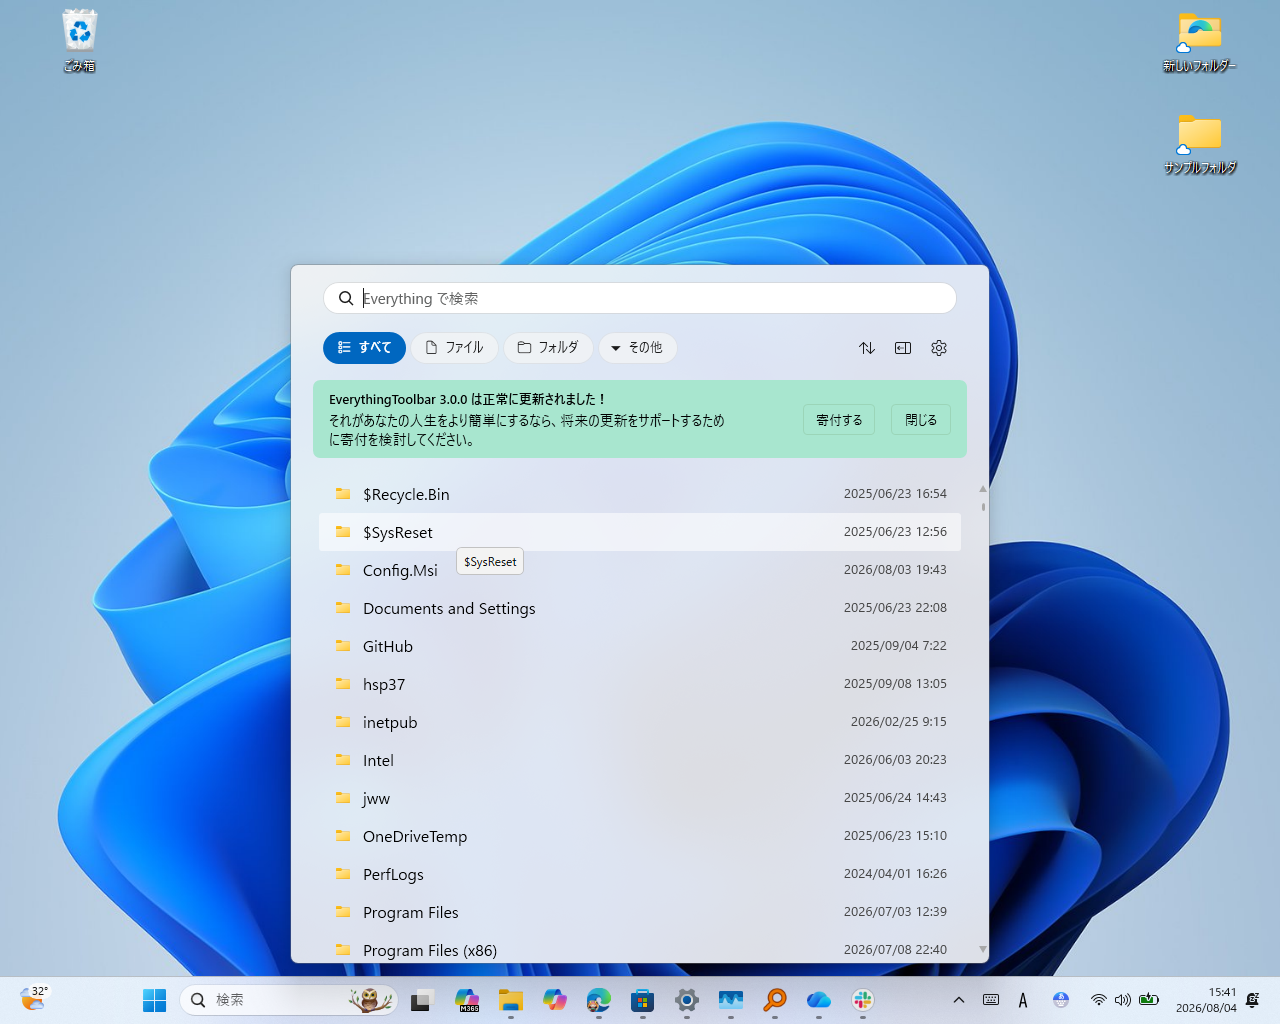Click the sort order arrows icon
Image resolution: width=1280 pixels, height=1024 pixels.
[867, 348]
